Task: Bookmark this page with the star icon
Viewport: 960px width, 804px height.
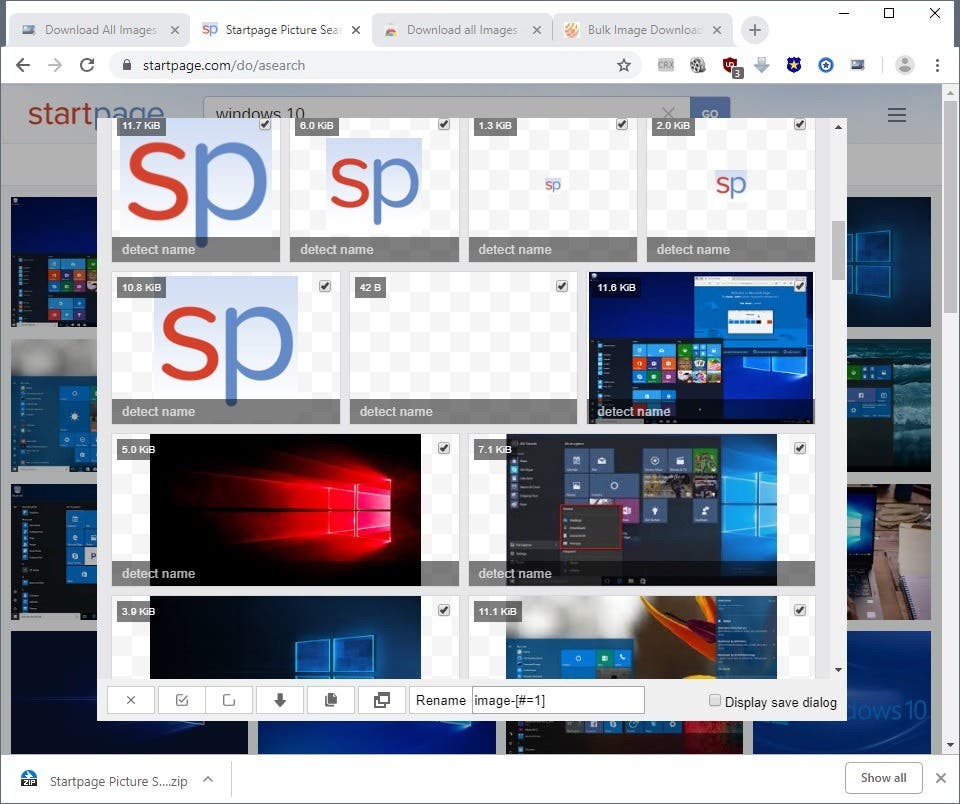Action: pyautogui.click(x=623, y=65)
